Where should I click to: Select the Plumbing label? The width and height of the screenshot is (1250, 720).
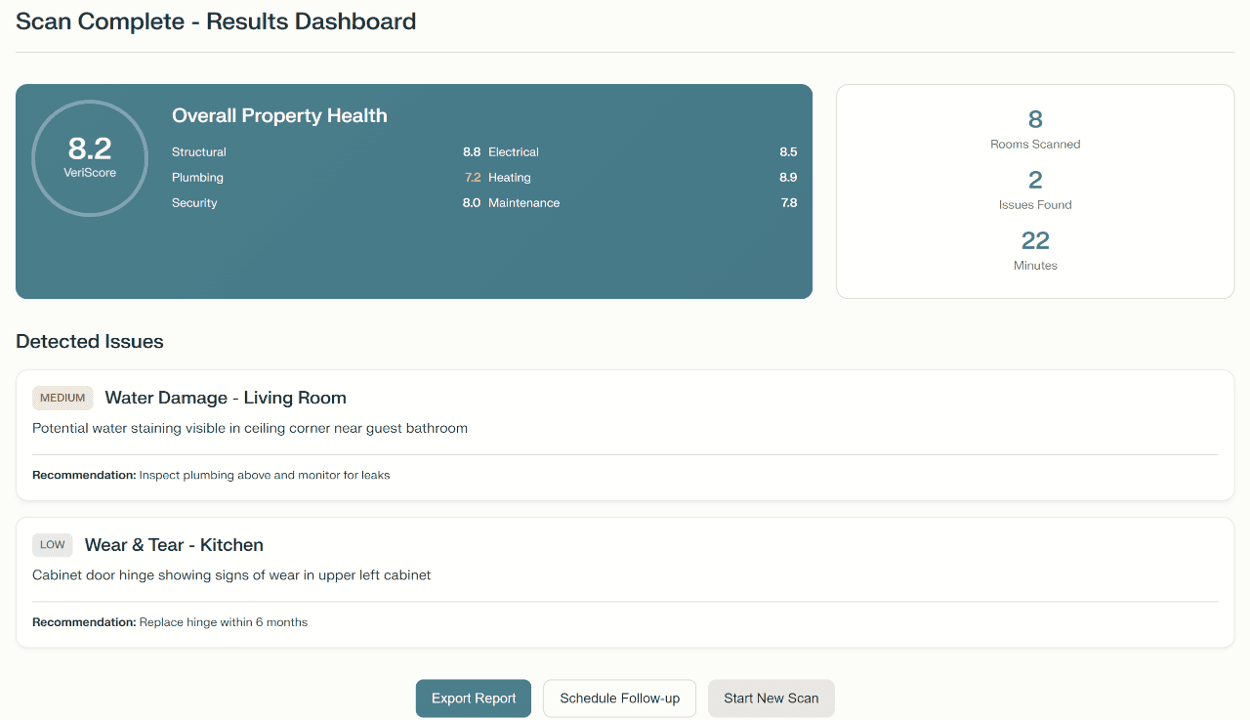click(198, 177)
